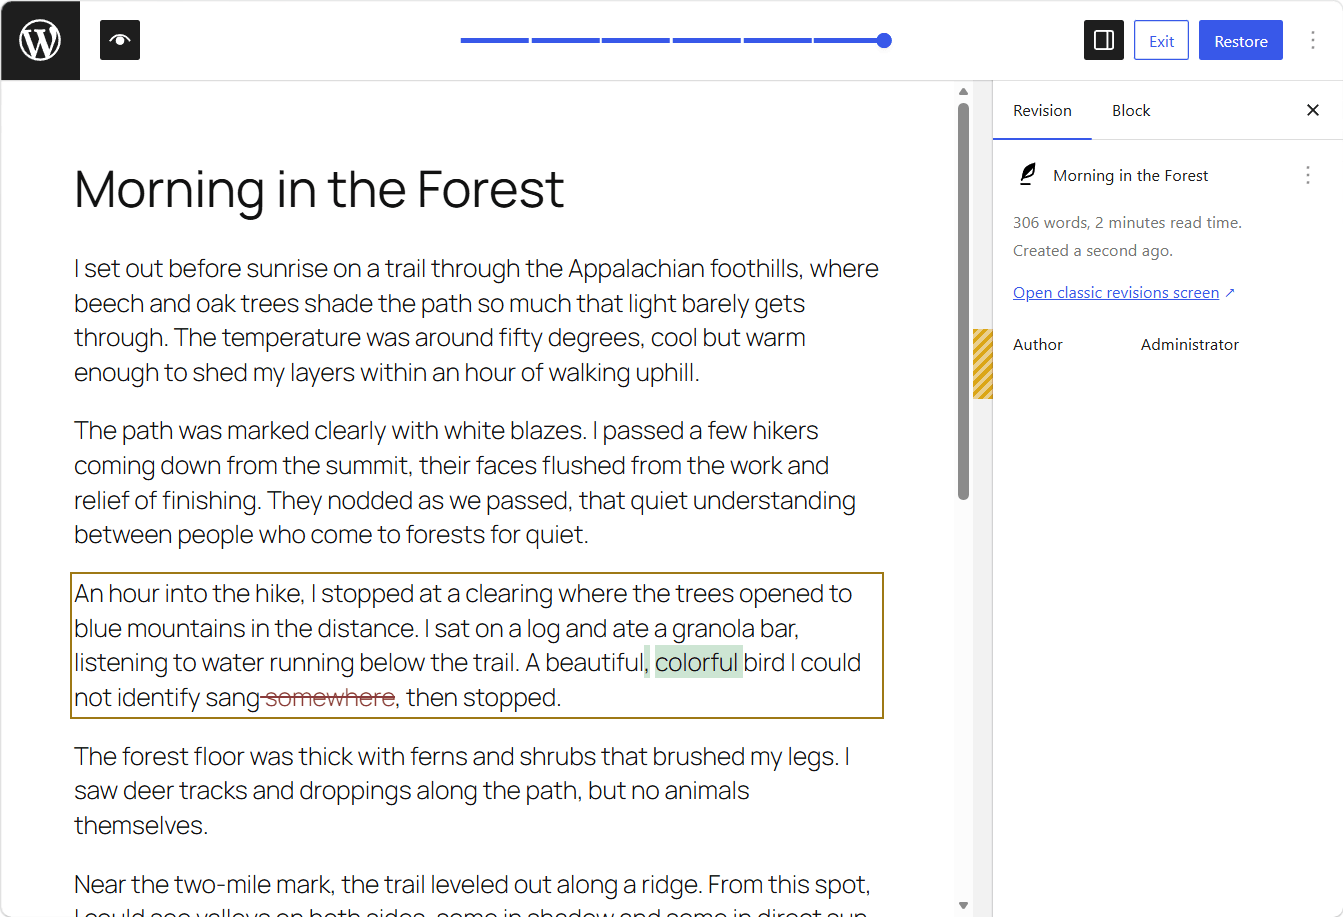Click the Created a second ago text
1343x917 pixels.
click(1092, 251)
